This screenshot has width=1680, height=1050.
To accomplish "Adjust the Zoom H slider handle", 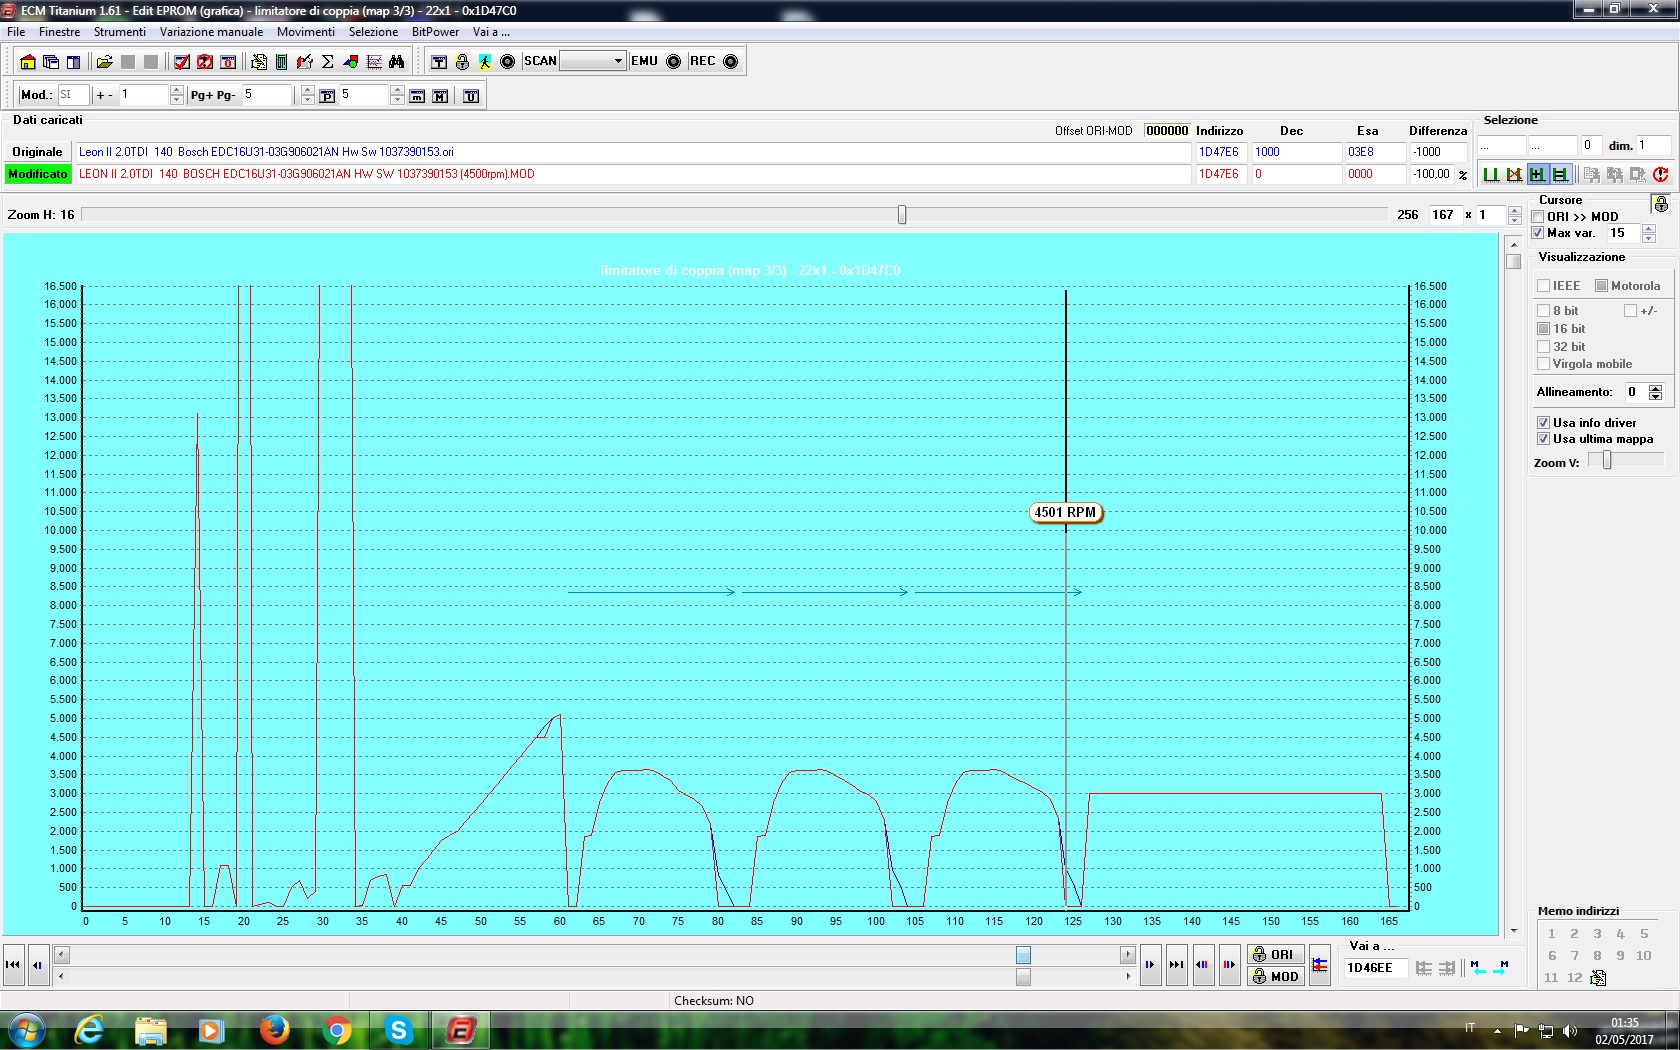I will pyautogui.click(x=902, y=215).
